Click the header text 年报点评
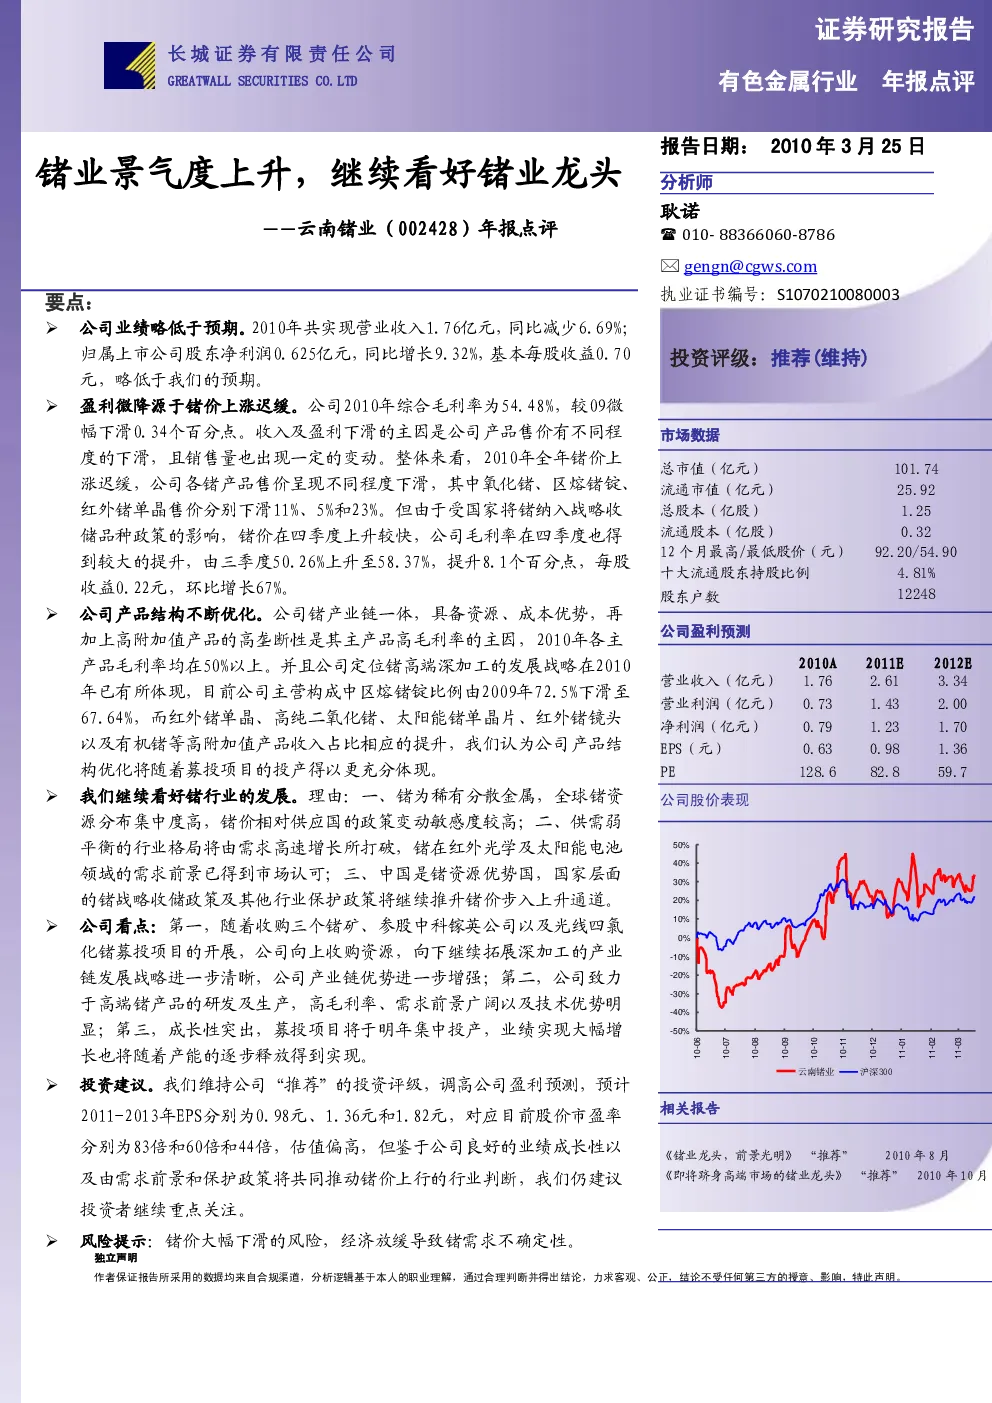 coord(928,81)
